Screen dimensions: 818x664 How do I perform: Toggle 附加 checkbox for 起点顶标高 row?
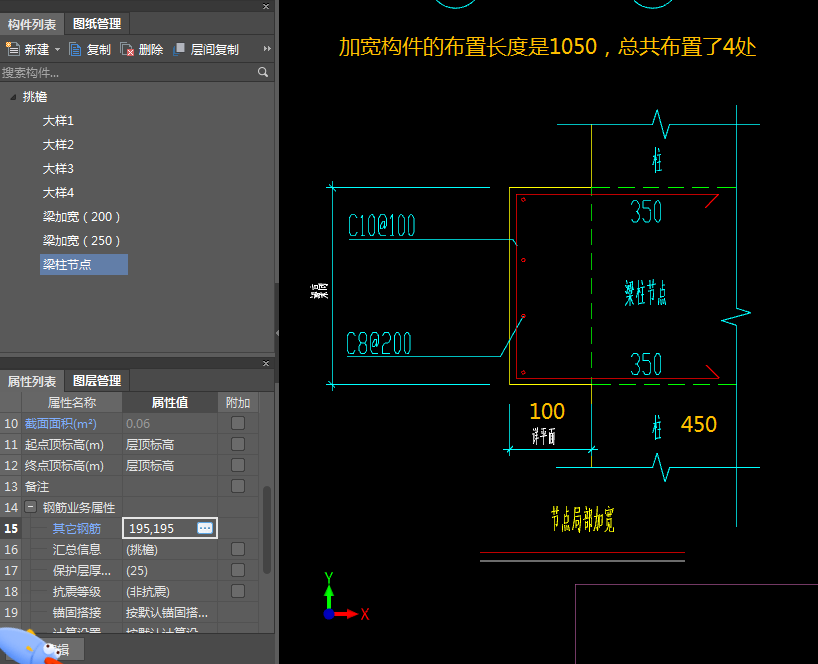click(x=238, y=444)
